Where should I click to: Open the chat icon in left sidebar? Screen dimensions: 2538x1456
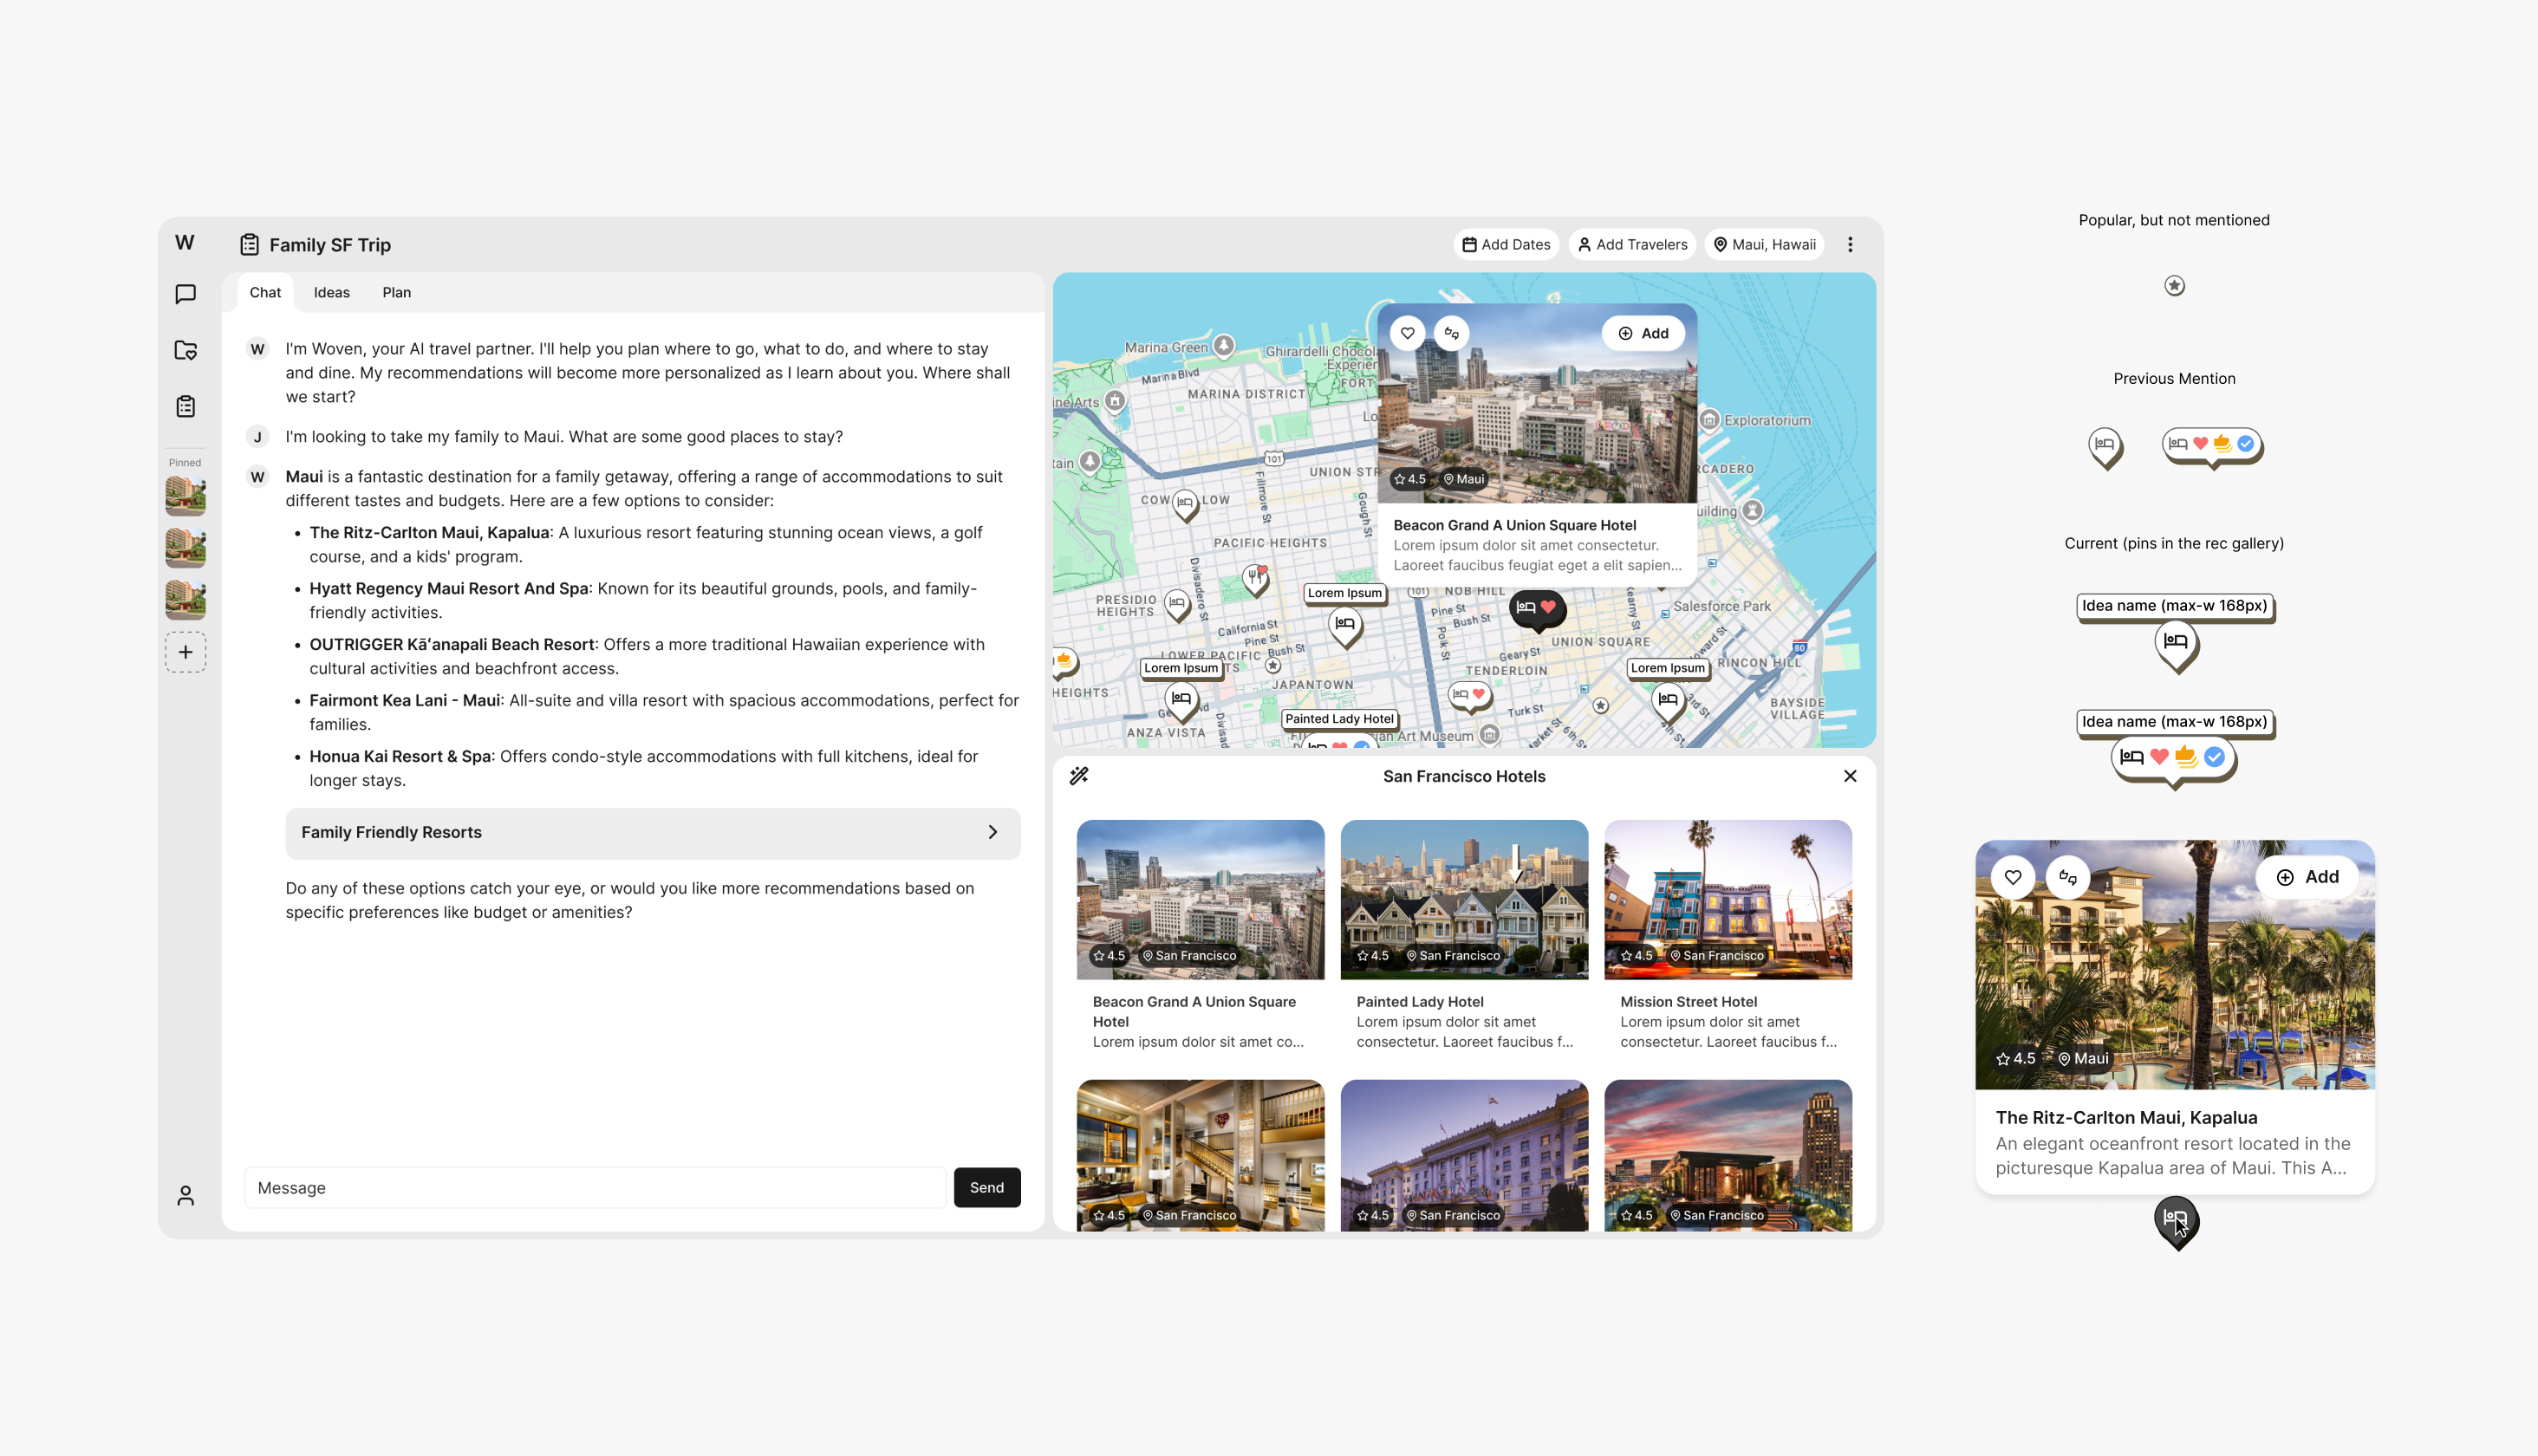185,294
